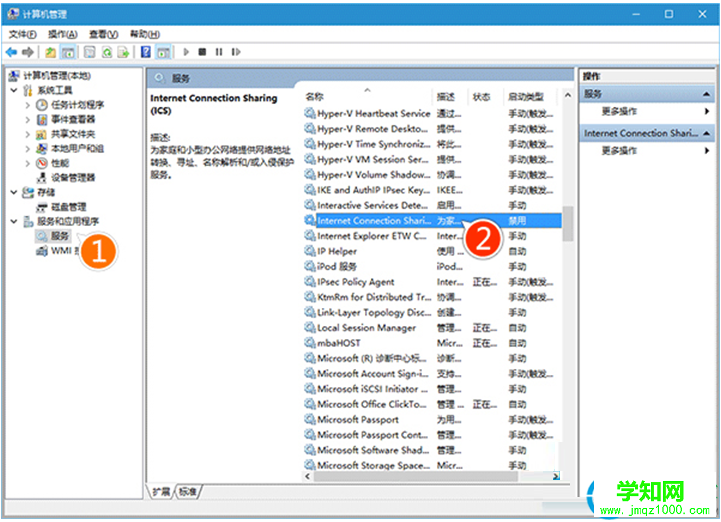Select 计算机管理(本地) root node
This screenshot has height=522, width=721.
(57, 75)
